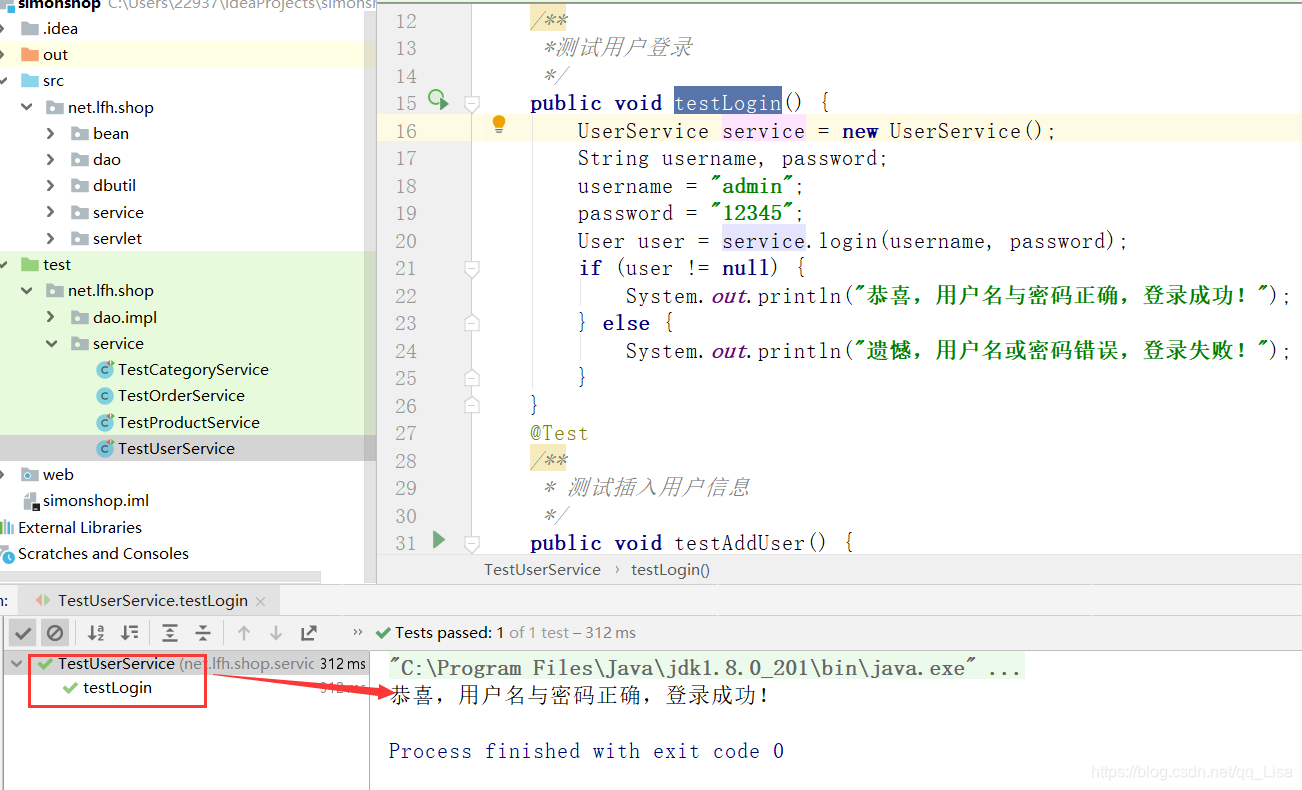
Task: Click java.exe command line in console
Action: pos(705,668)
